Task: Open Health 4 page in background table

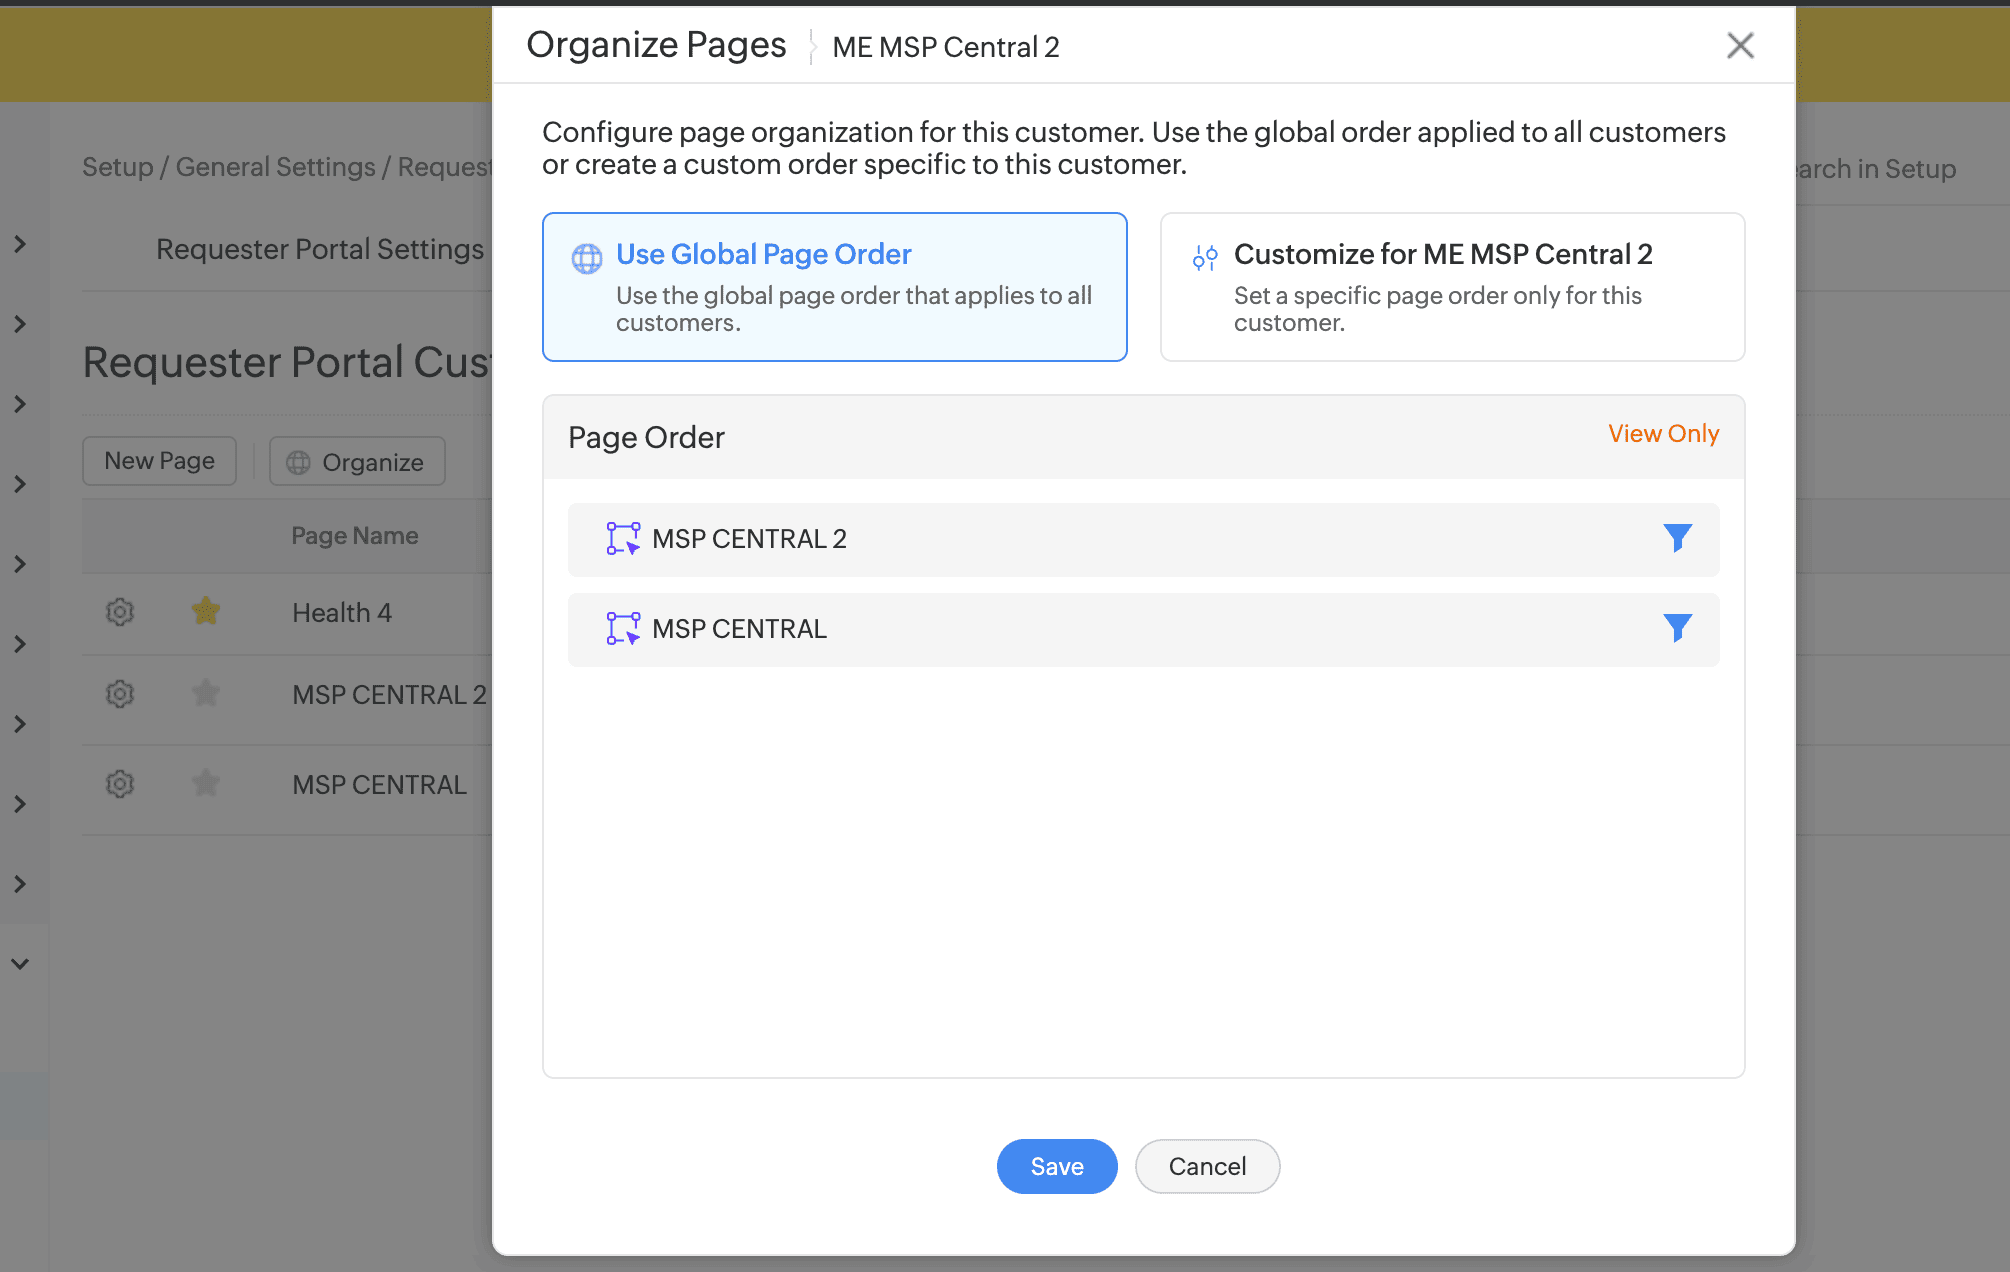Action: pyautogui.click(x=342, y=613)
